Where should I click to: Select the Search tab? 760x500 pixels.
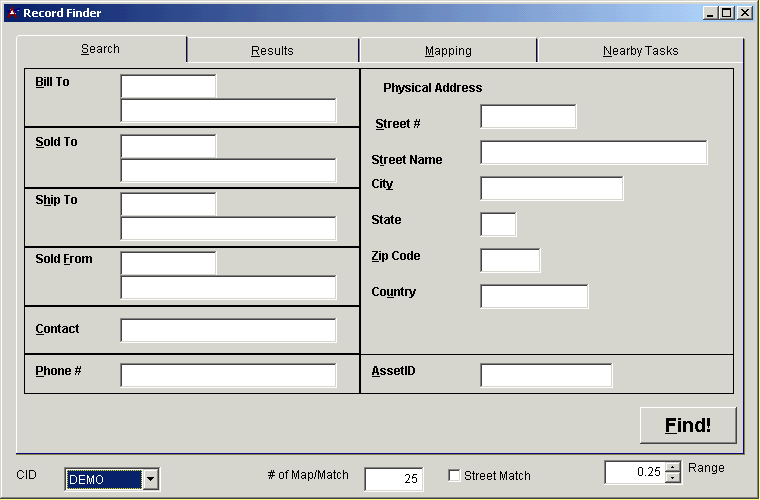click(x=100, y=49)
